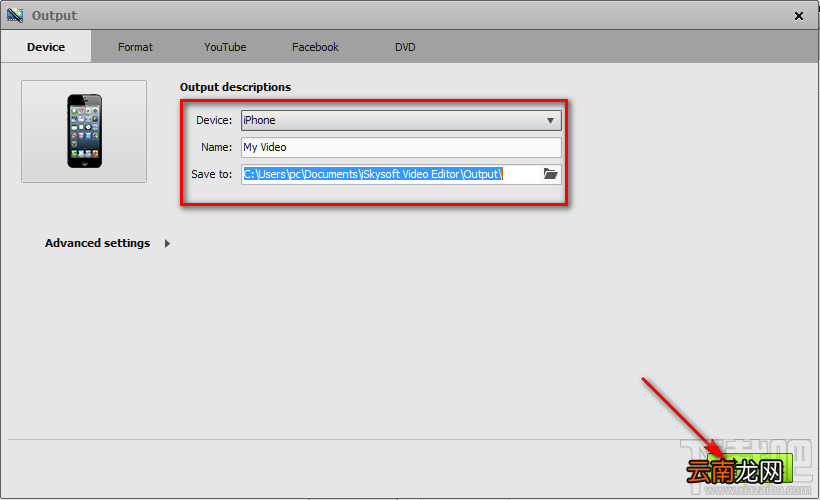Image resolution: width=820 pixels, height=500 pixels.
Task: Open the Format tab
Action: [135, 47]
